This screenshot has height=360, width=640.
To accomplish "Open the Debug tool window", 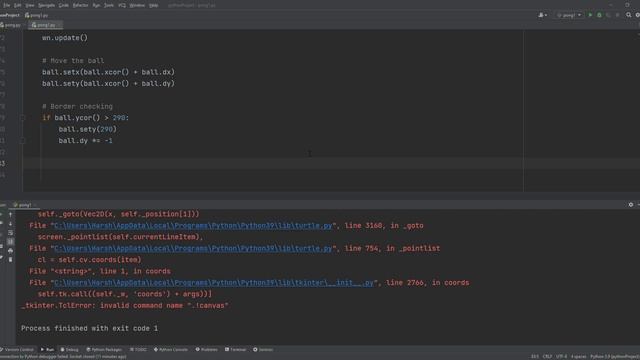I will [x=69, y=350].
